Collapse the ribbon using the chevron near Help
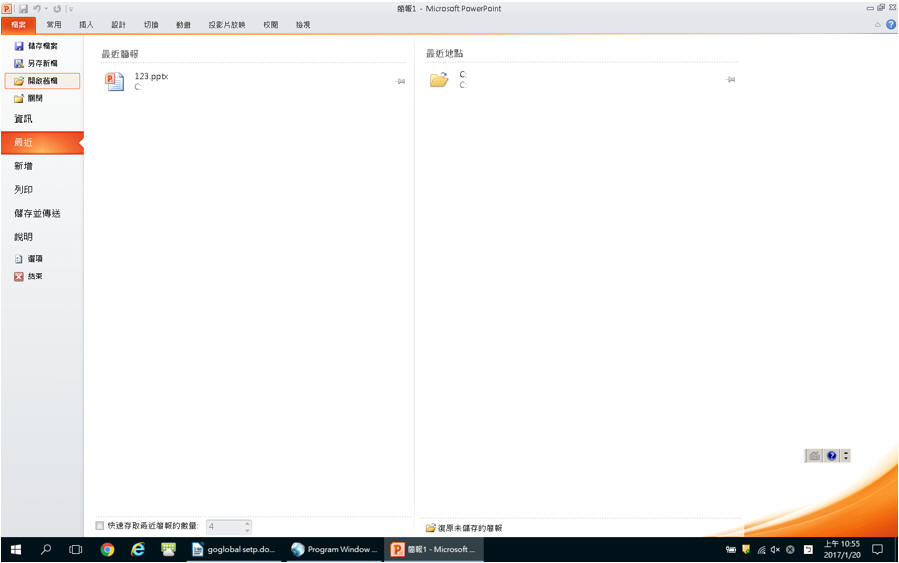This screenshot has height=563, width=899. coord(878,24)
